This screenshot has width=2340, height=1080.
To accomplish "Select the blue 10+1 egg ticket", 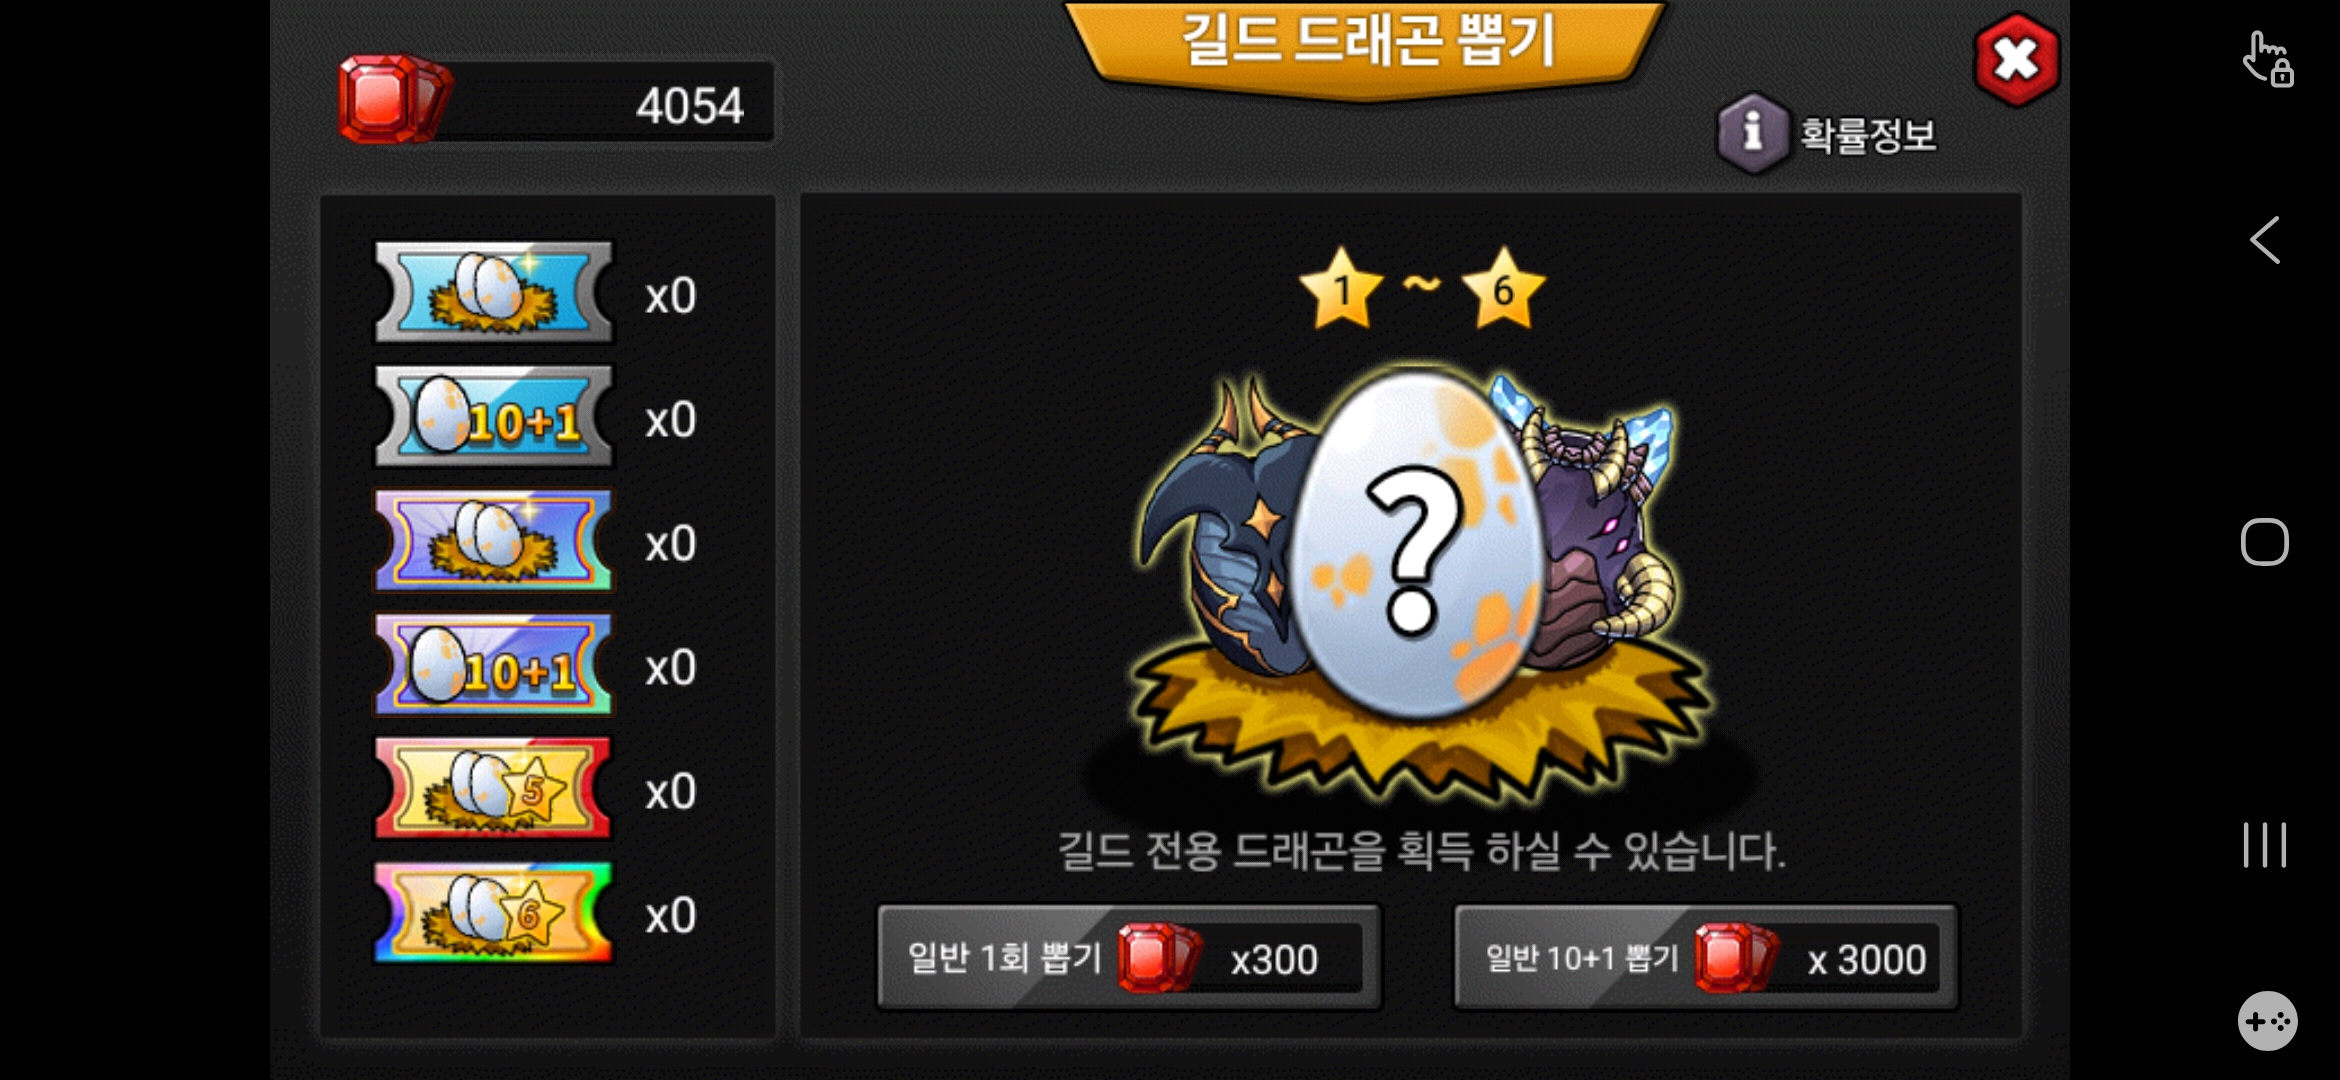I will point(494,416).
